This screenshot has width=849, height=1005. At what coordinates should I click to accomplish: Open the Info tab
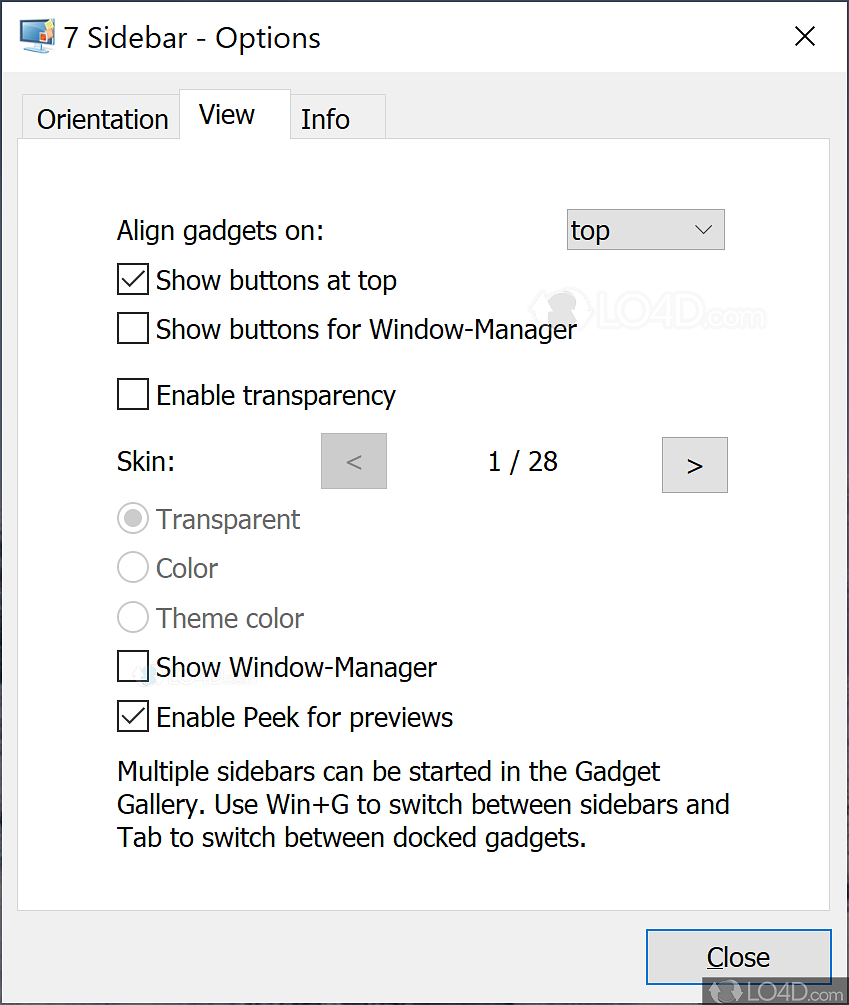coord(324,118)
